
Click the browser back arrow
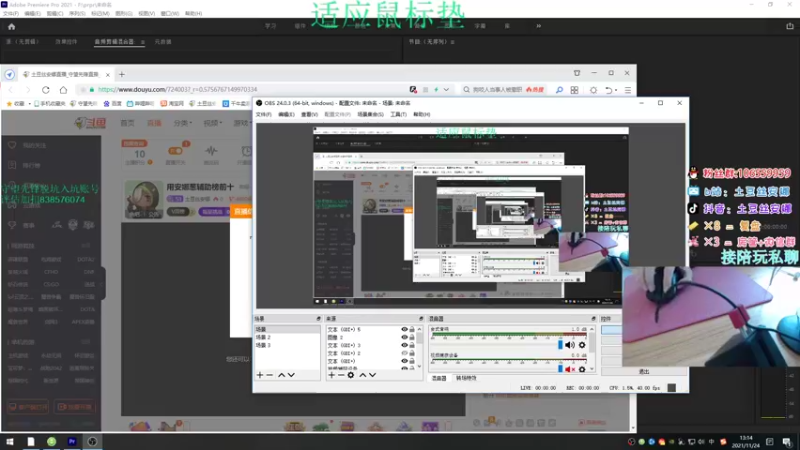tap(11, 90)
